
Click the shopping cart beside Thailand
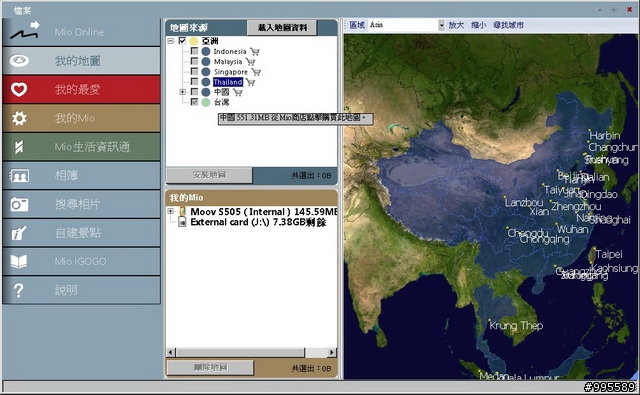click(x=251, y=82)
